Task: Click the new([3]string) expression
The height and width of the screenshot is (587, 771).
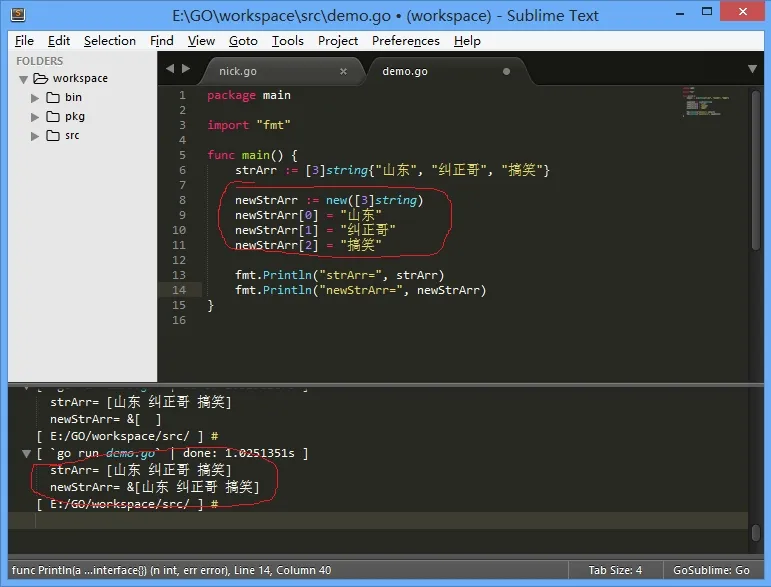Action: (x=374, y=200)
